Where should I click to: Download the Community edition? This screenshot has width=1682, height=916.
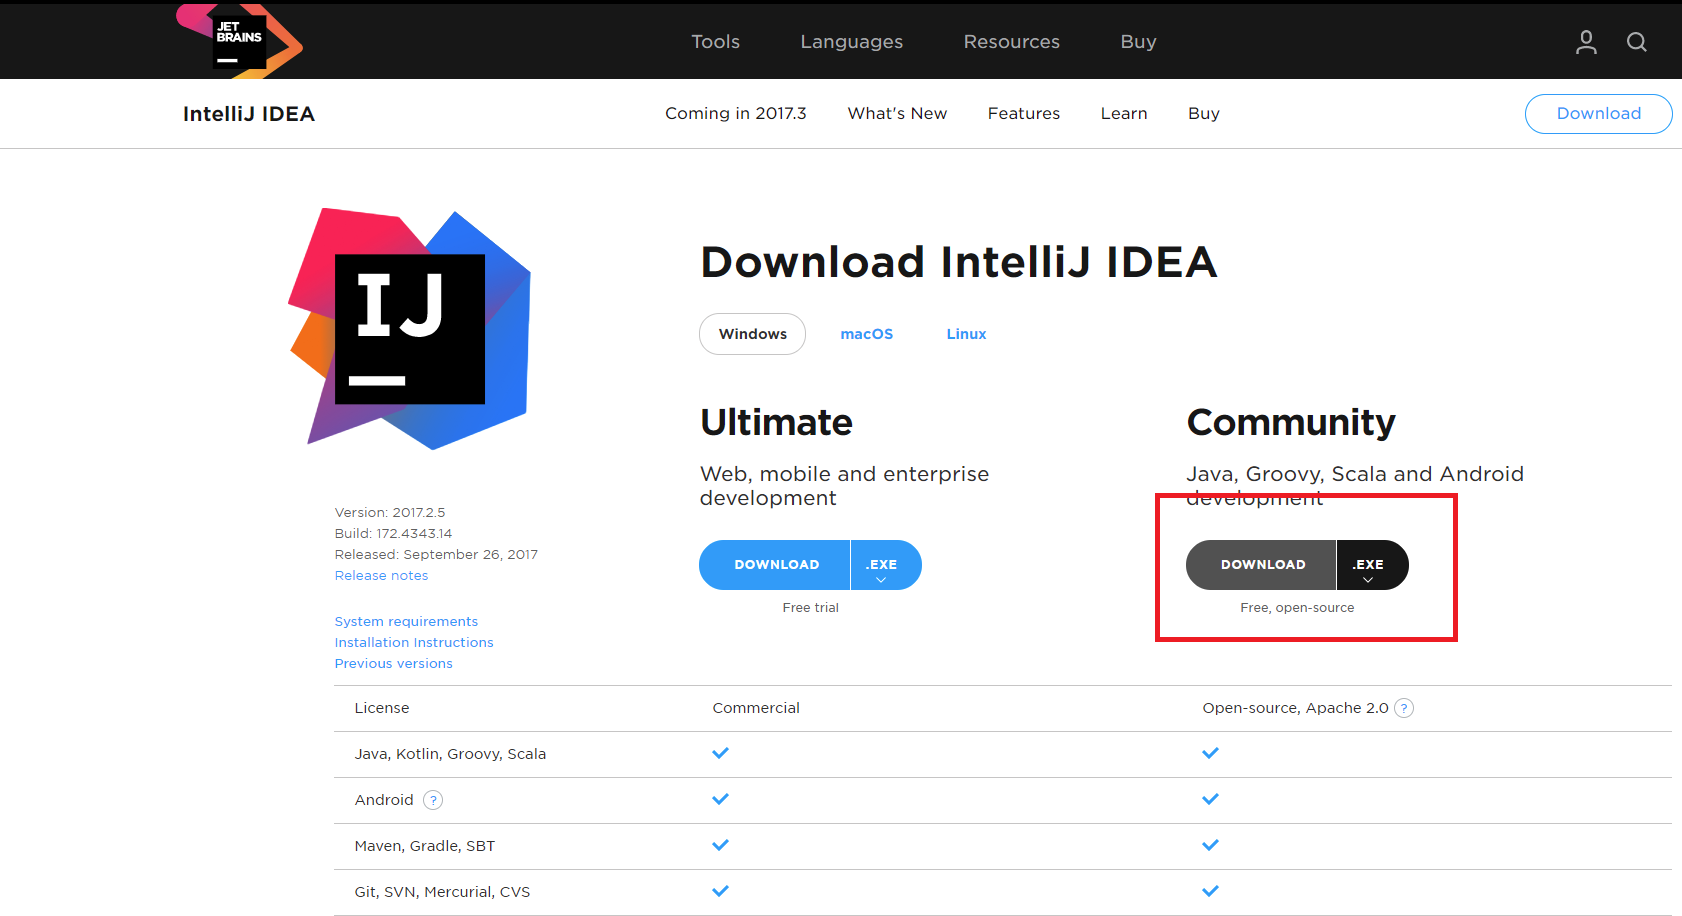[1262, 565]
